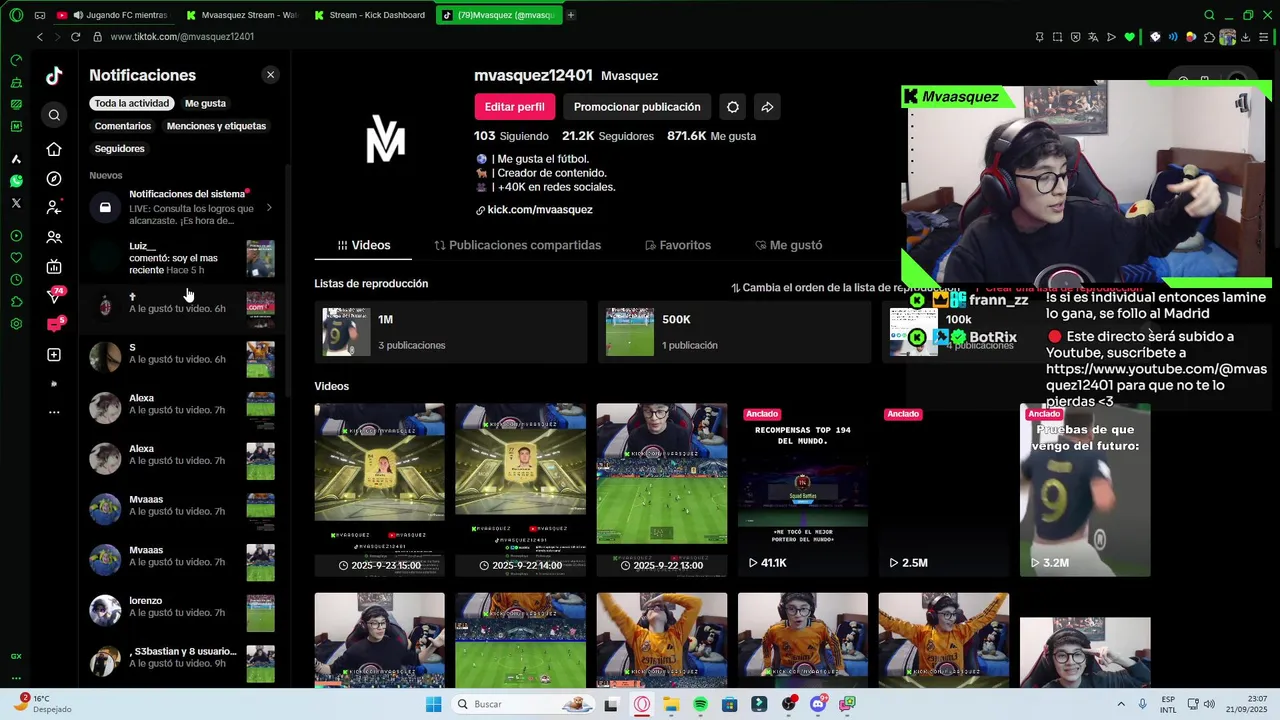
Task: Expand 'Notificaciones del sistema' chevron
Action: [x=268, y=208]
